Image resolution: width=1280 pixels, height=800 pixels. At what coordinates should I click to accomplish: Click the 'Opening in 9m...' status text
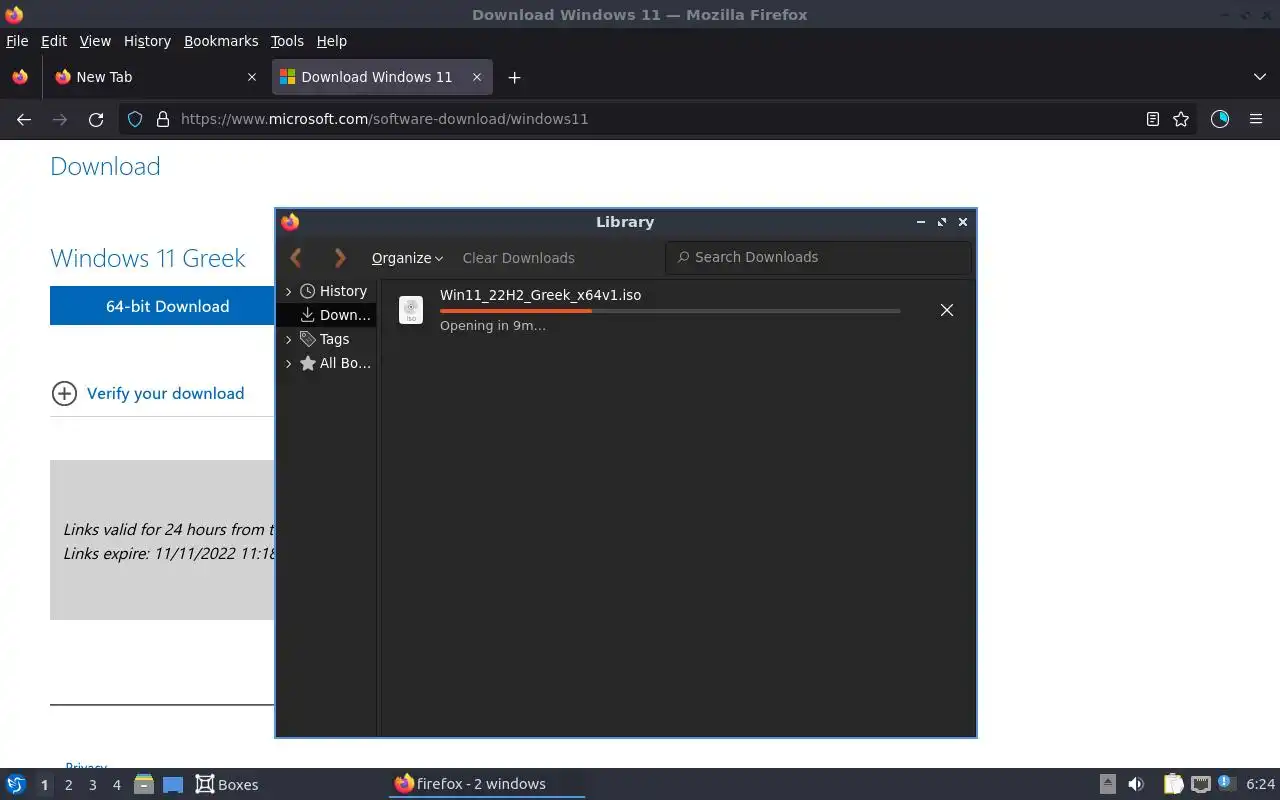(x=493, y=325)
